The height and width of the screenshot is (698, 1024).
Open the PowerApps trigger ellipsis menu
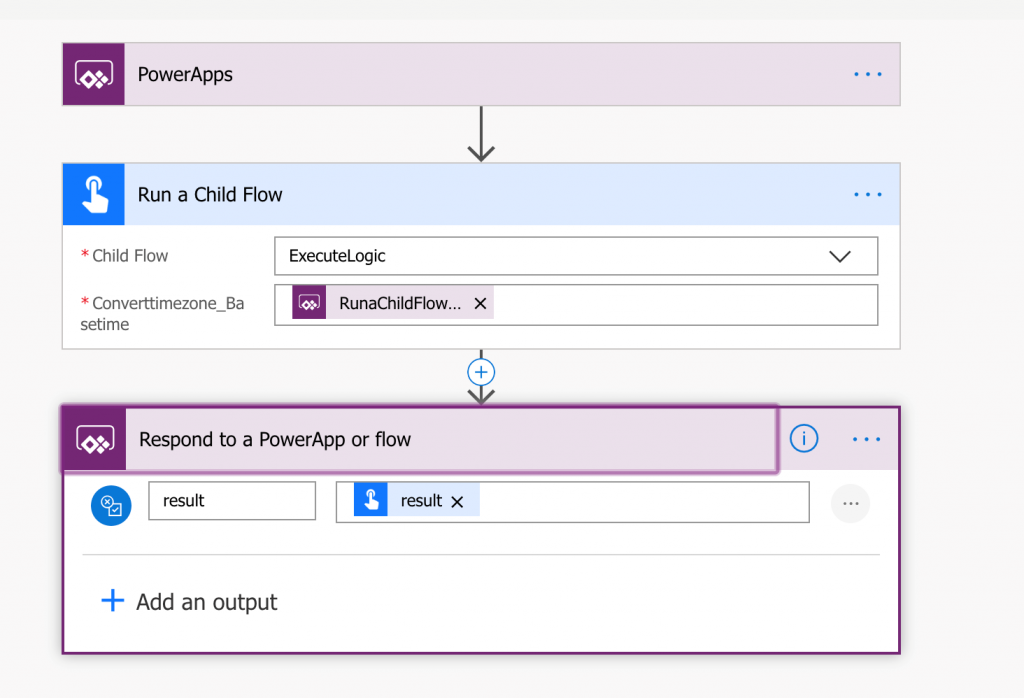866,73
